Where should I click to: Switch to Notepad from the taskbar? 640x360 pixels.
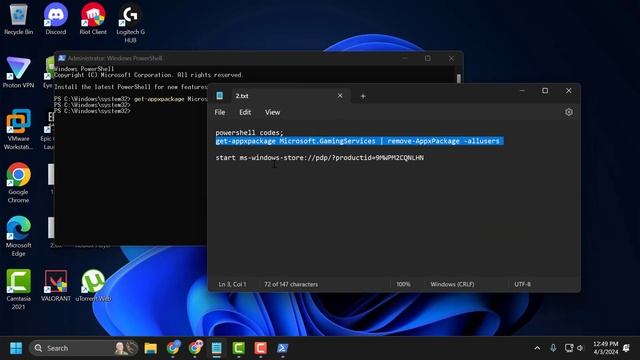tap(217, 348)
